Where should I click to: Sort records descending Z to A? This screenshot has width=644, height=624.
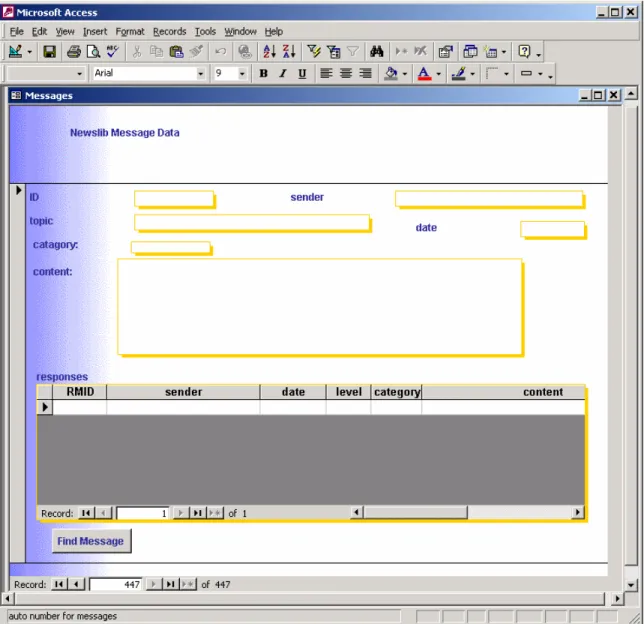(289, 52)
